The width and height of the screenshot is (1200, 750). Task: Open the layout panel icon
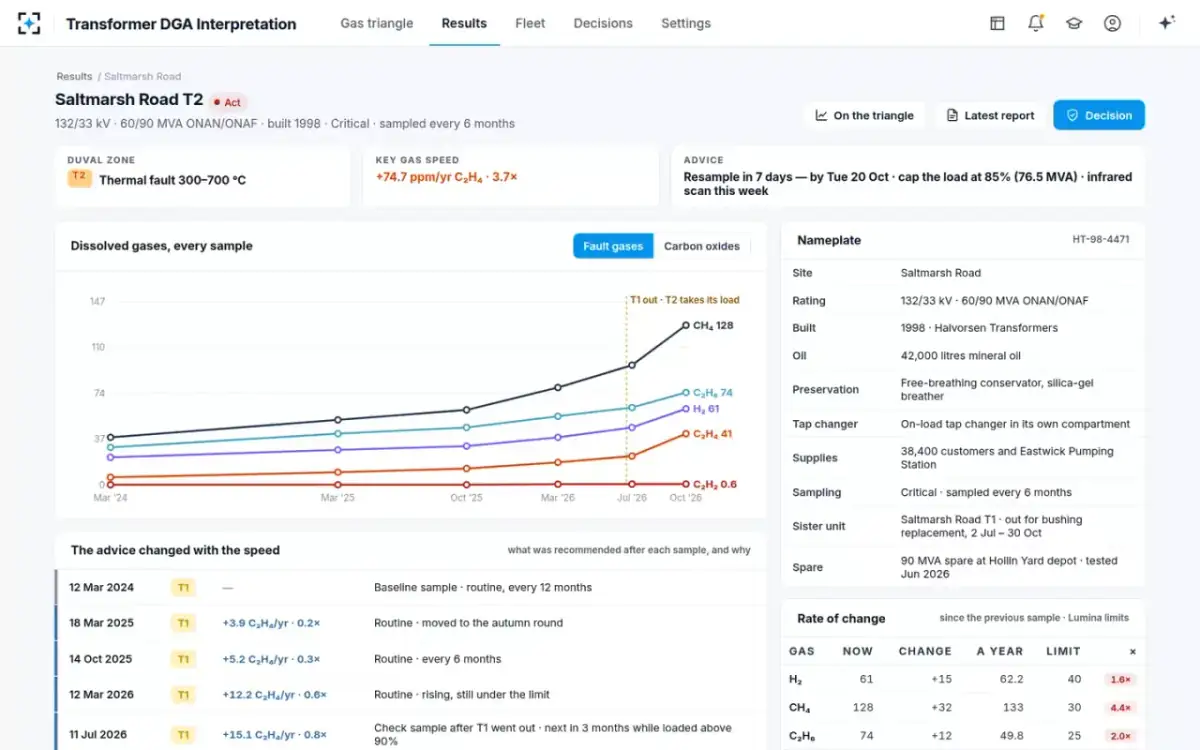(997, 23)
